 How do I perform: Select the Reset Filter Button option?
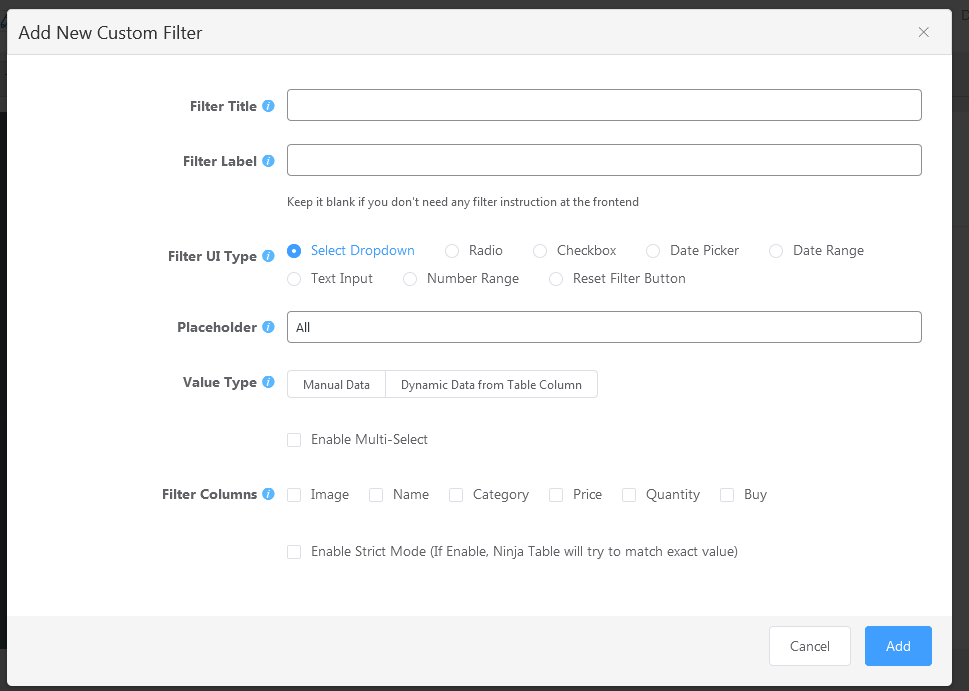556,279
